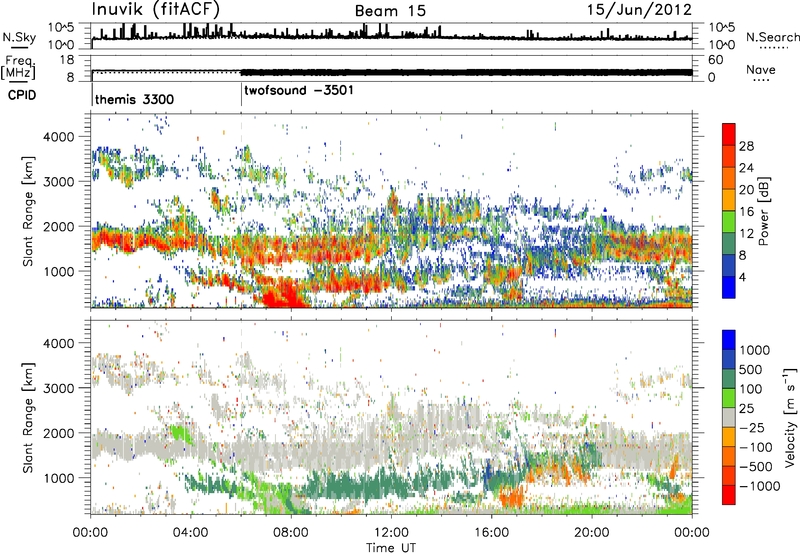Click "Slant Range [km]" label of velocity panel
The height and width of the screenshot is (554, 800).
pyautogui.click(x=28, y=418)
